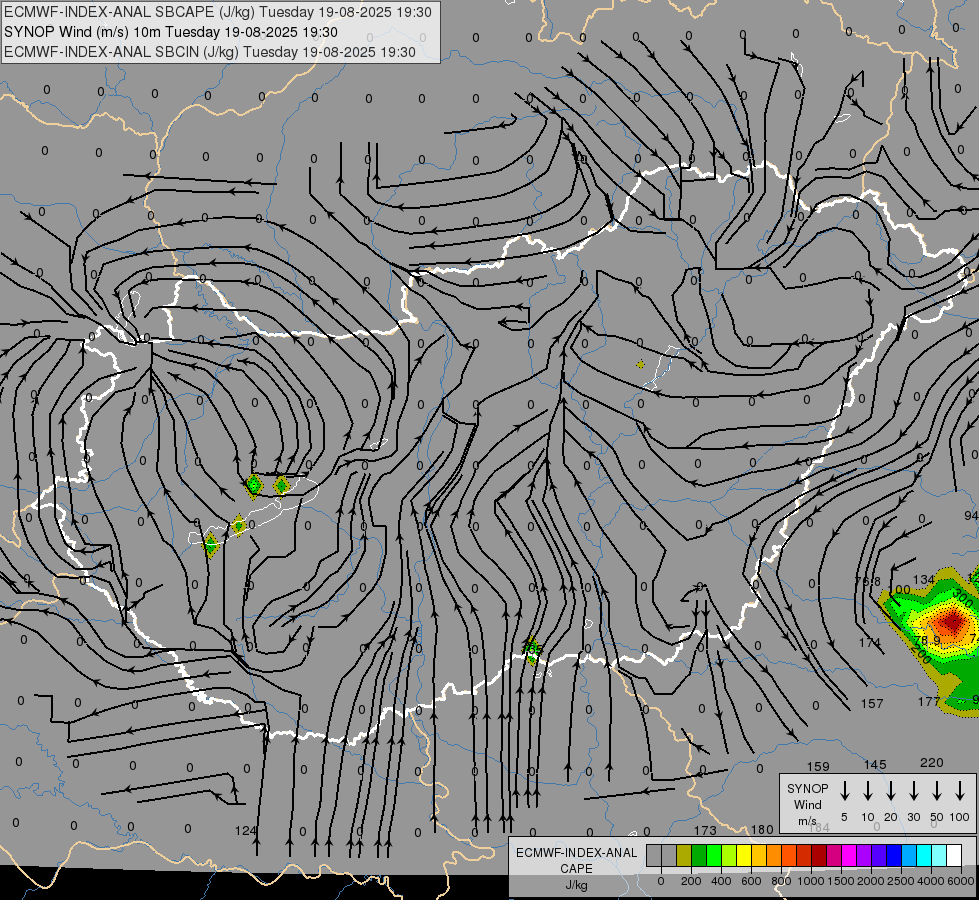This screenshot has width=979, height=900.
Task: Click the CAPE value 134 on map
Action: (x=924, y=580)
